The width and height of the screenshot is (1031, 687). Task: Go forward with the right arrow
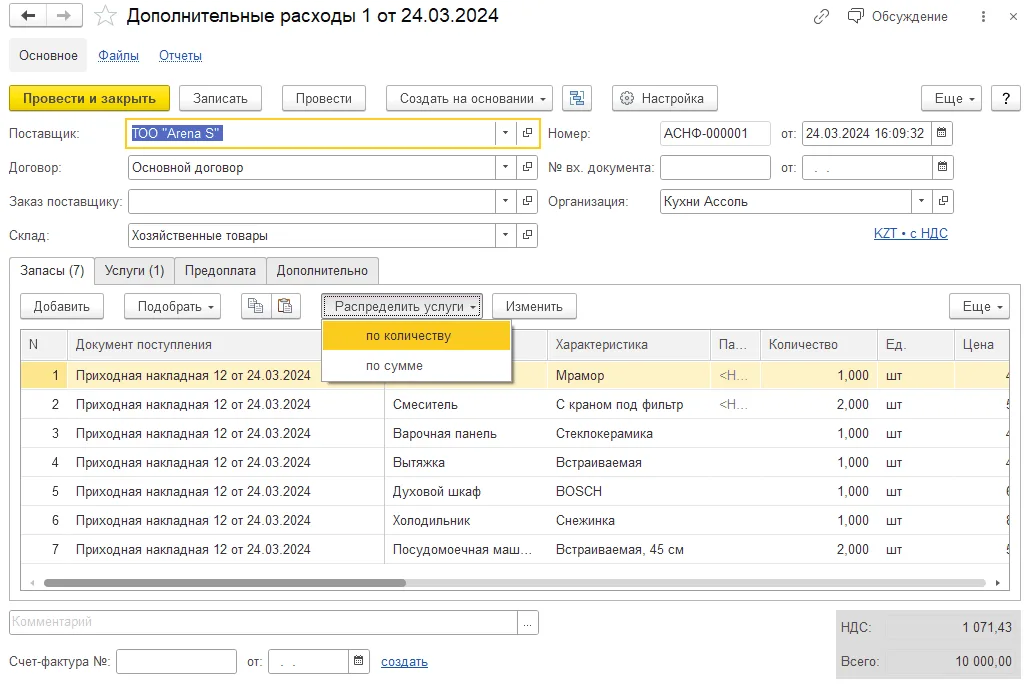(64, 16)
